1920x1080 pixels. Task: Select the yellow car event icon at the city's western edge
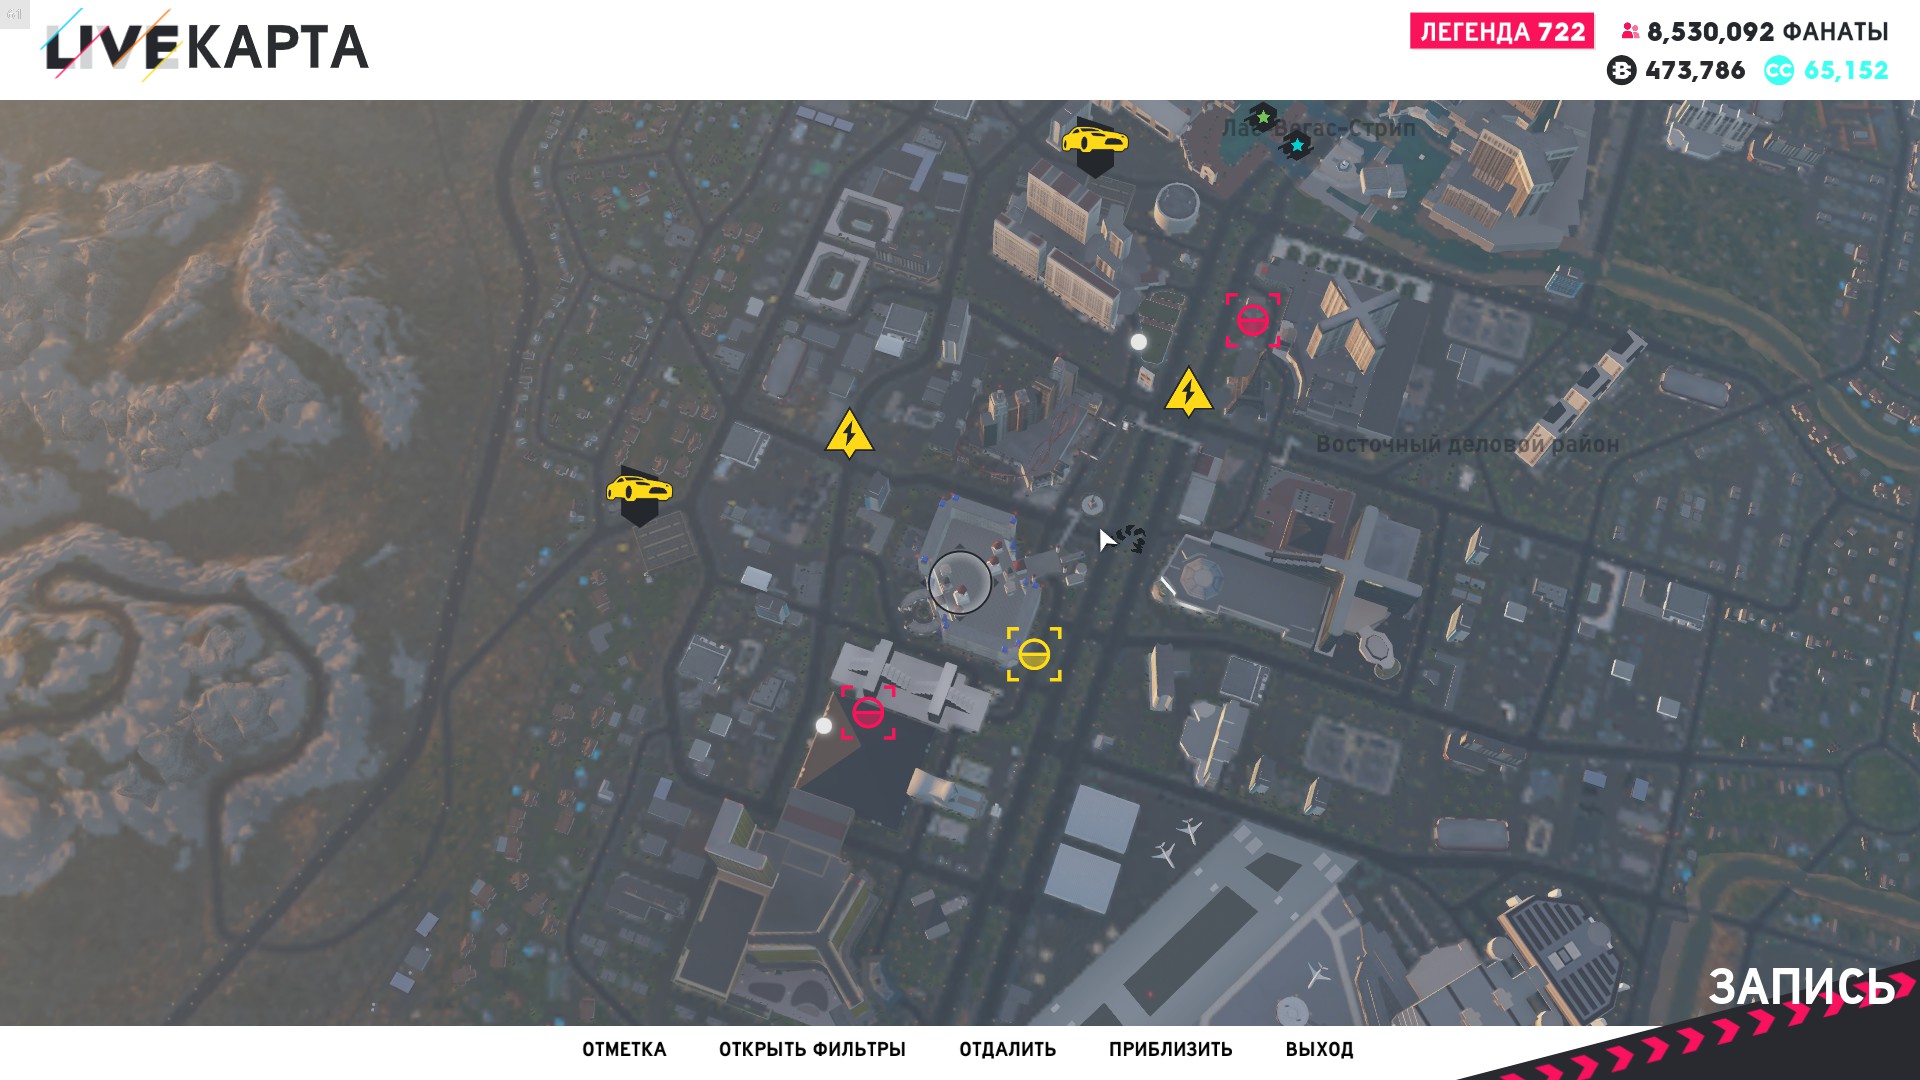pyautogui.click(x=639, y=494)
